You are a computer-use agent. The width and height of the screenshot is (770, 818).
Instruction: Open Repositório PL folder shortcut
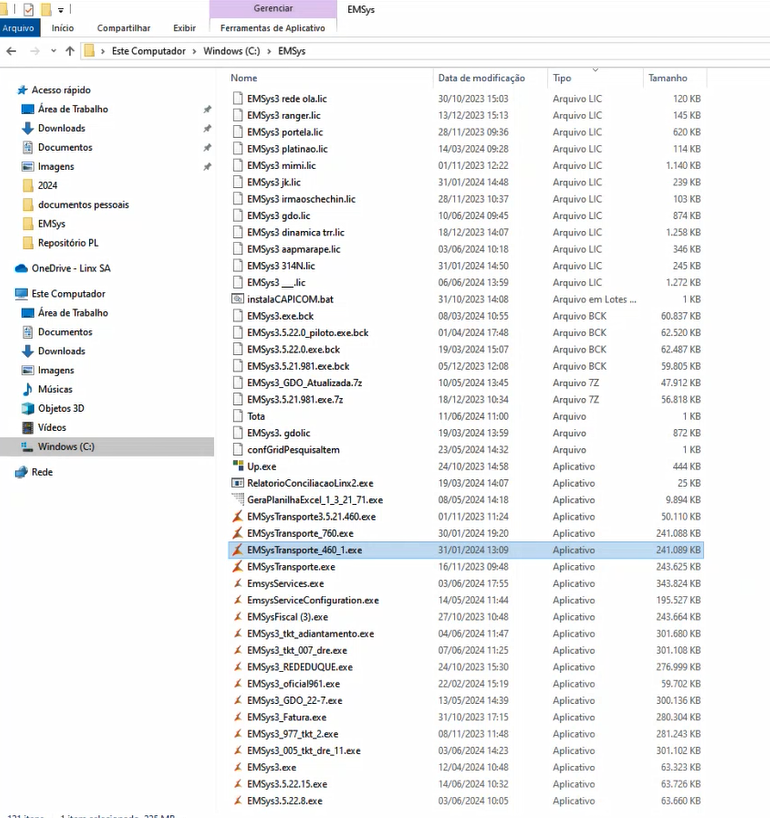[68, 243]
